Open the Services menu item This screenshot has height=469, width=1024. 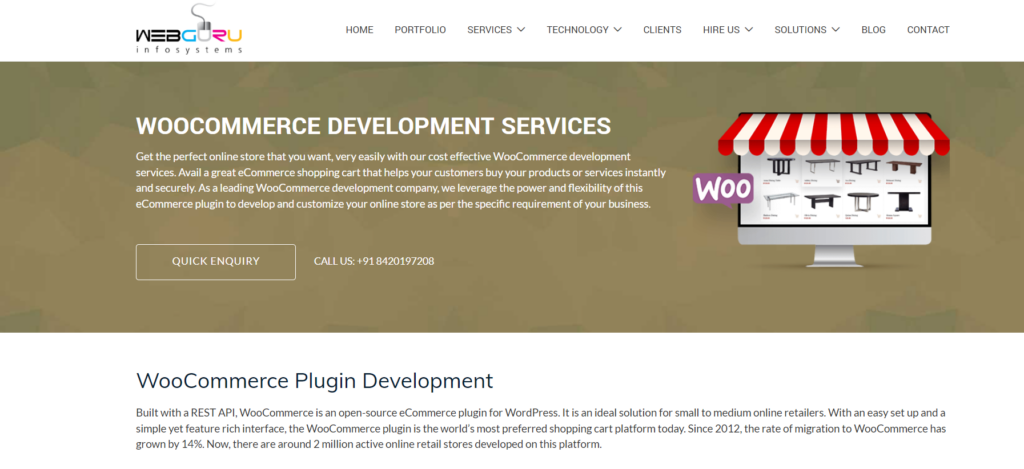point(489,30)
